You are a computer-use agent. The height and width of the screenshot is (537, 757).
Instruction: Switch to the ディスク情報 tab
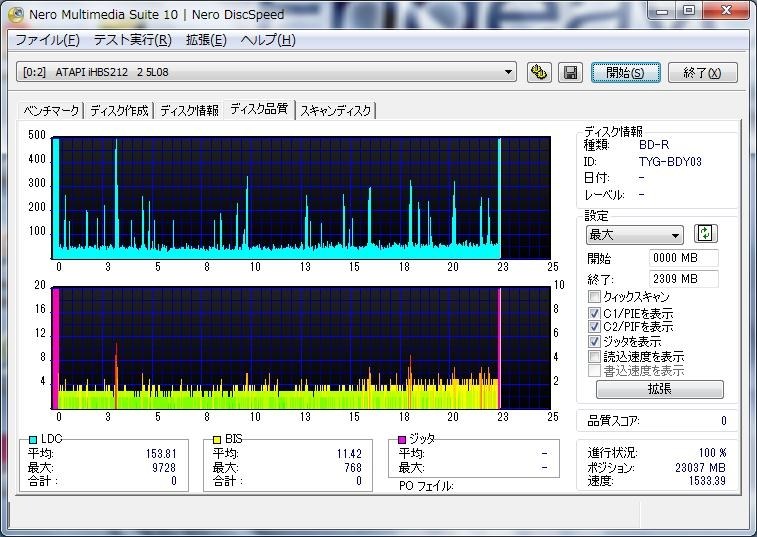[189, 111]
